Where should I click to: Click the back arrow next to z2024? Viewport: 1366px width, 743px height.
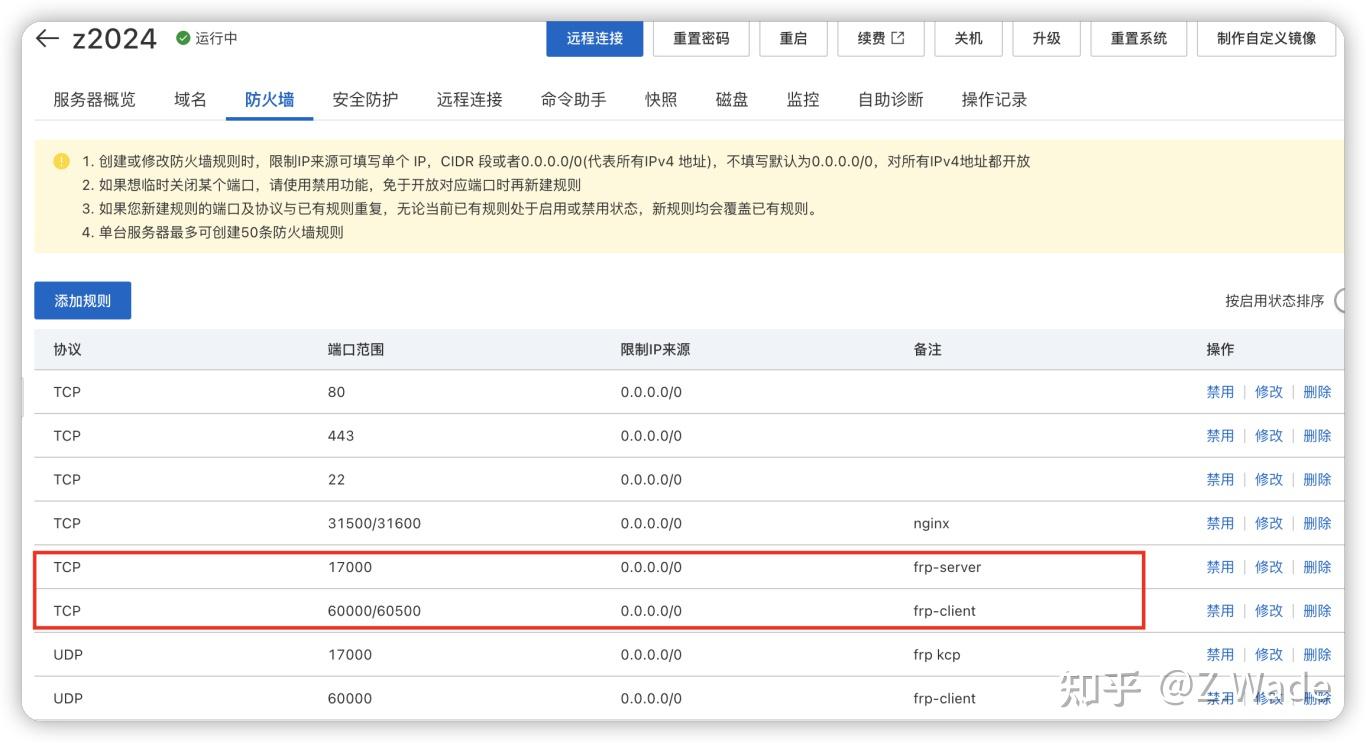tap(46, 38)
